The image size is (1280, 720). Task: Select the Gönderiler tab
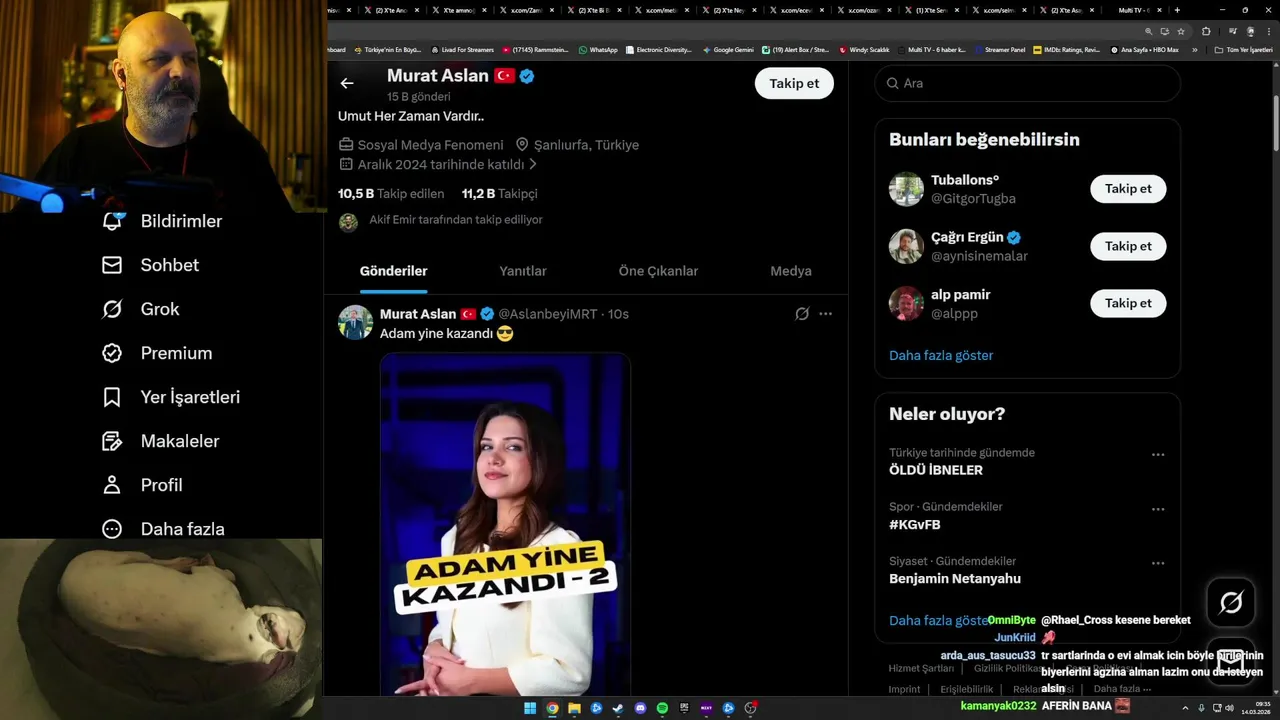pyautogui.click(x=393, y=271)
